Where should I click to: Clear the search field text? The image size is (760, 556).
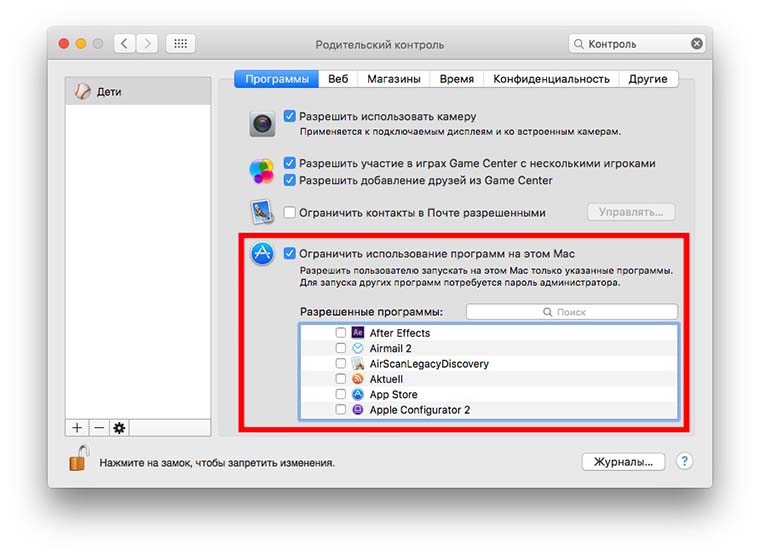[697, 44]
